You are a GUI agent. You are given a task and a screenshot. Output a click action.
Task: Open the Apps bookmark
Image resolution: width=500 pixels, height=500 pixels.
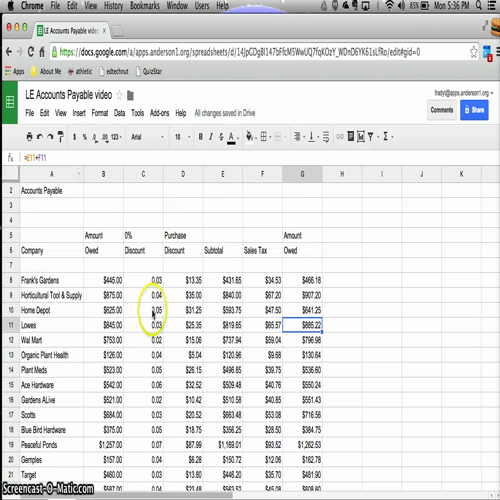coord(15,71)
